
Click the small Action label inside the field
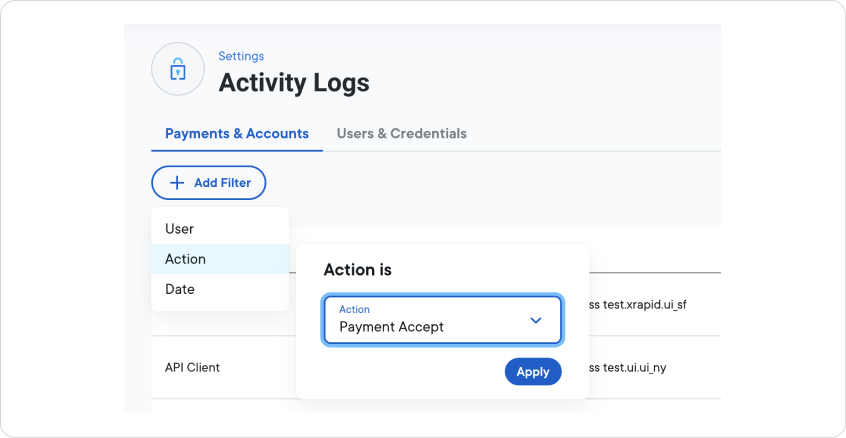point(354,309)
